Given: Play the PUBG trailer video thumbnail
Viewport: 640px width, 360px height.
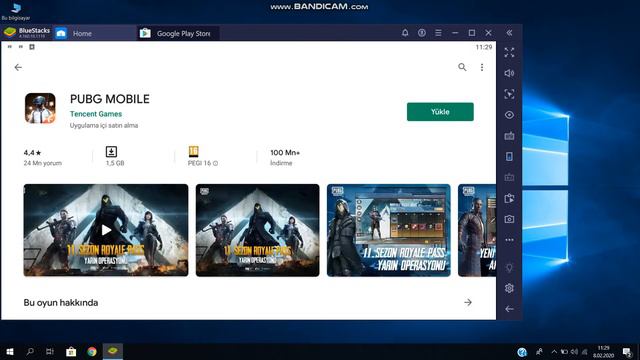Looking at the screenshot, I should 106,230.
